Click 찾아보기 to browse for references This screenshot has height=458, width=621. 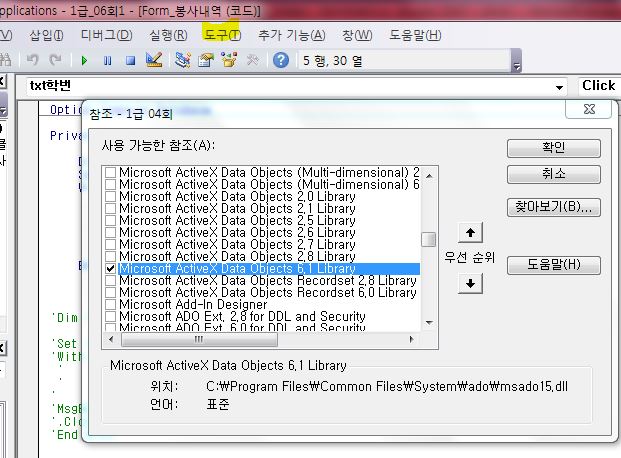pyautogui.click(x=553, y=208)
